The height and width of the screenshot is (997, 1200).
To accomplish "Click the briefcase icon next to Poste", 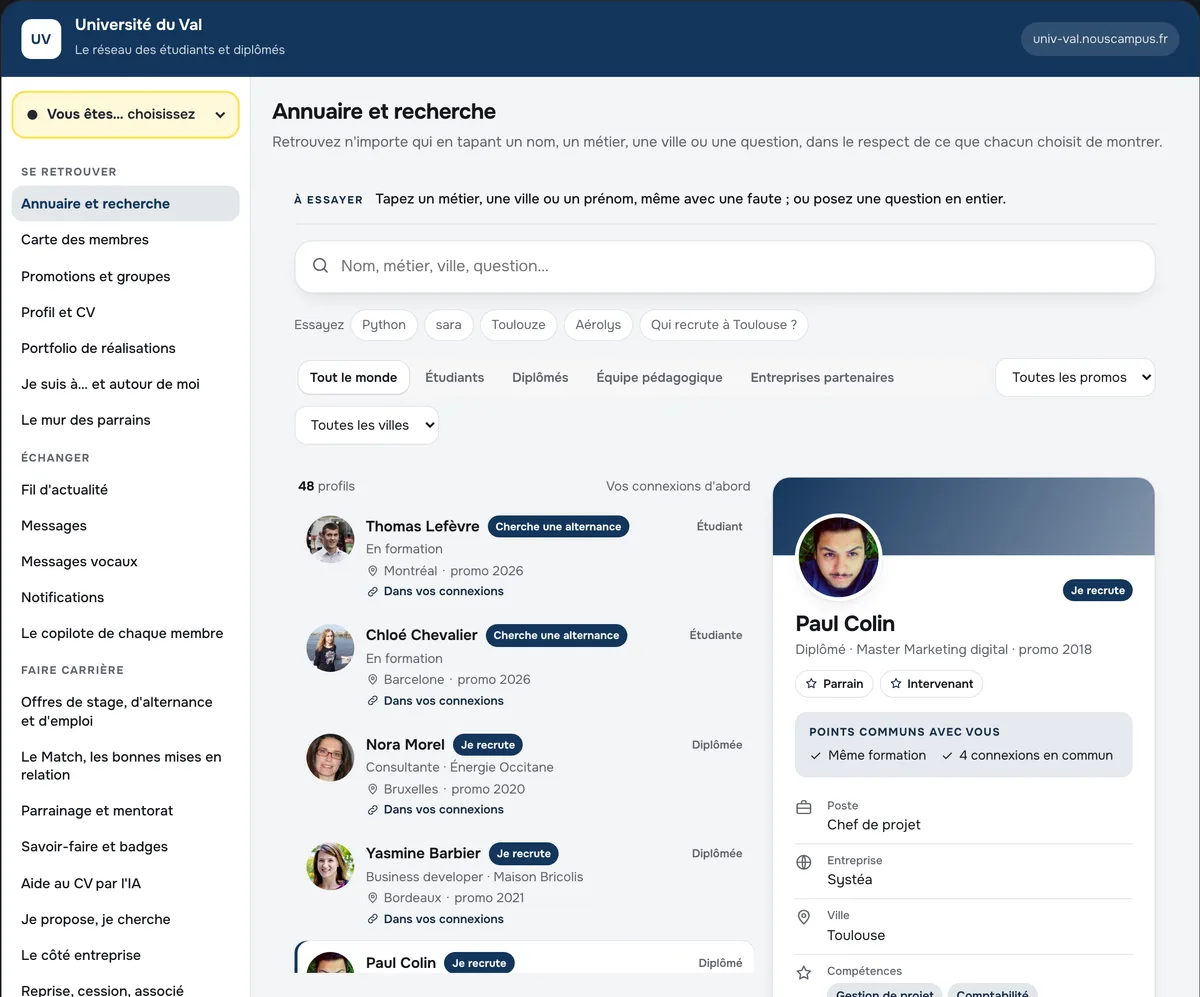I will click(x=803, y=807).
